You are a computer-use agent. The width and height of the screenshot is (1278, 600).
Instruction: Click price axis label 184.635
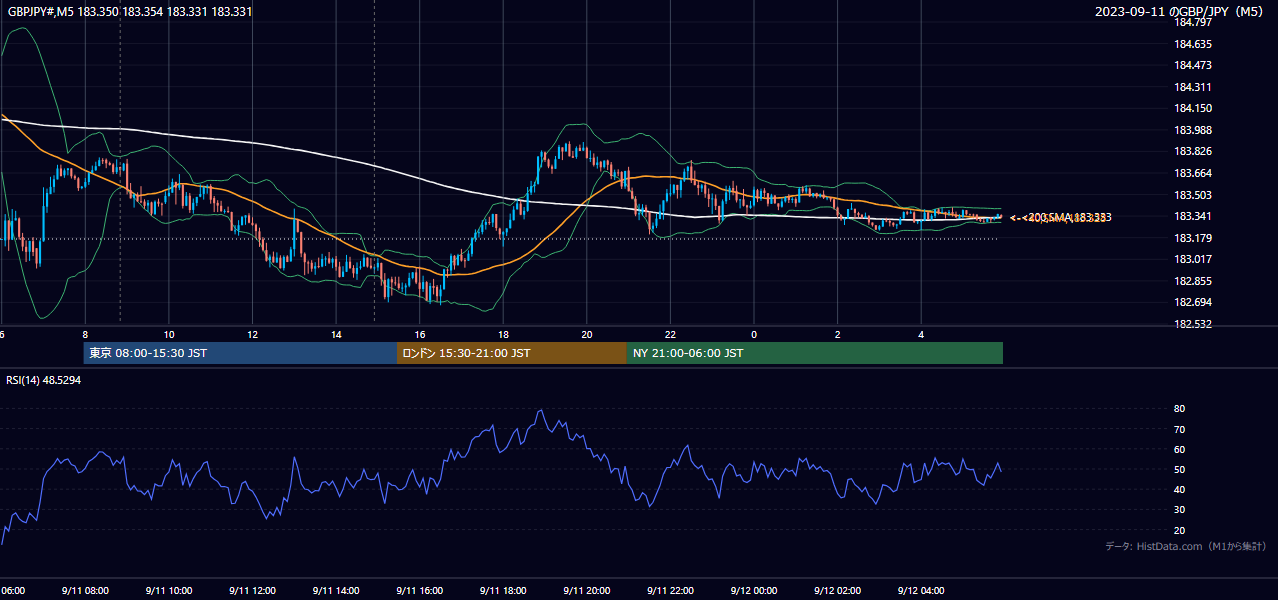point(1193,44)
